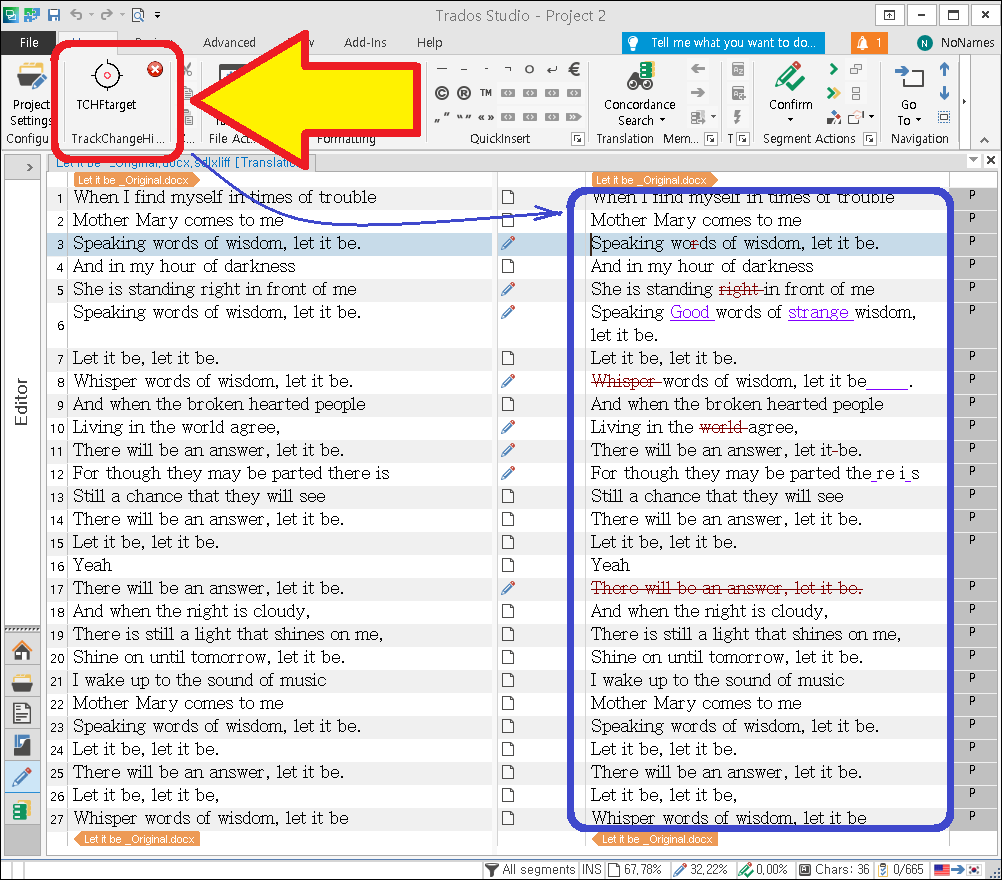This screenshot has height=880, width=1002.
Task: Expand the Concordance Search dropdown arrow
Action: coord(662,120)
